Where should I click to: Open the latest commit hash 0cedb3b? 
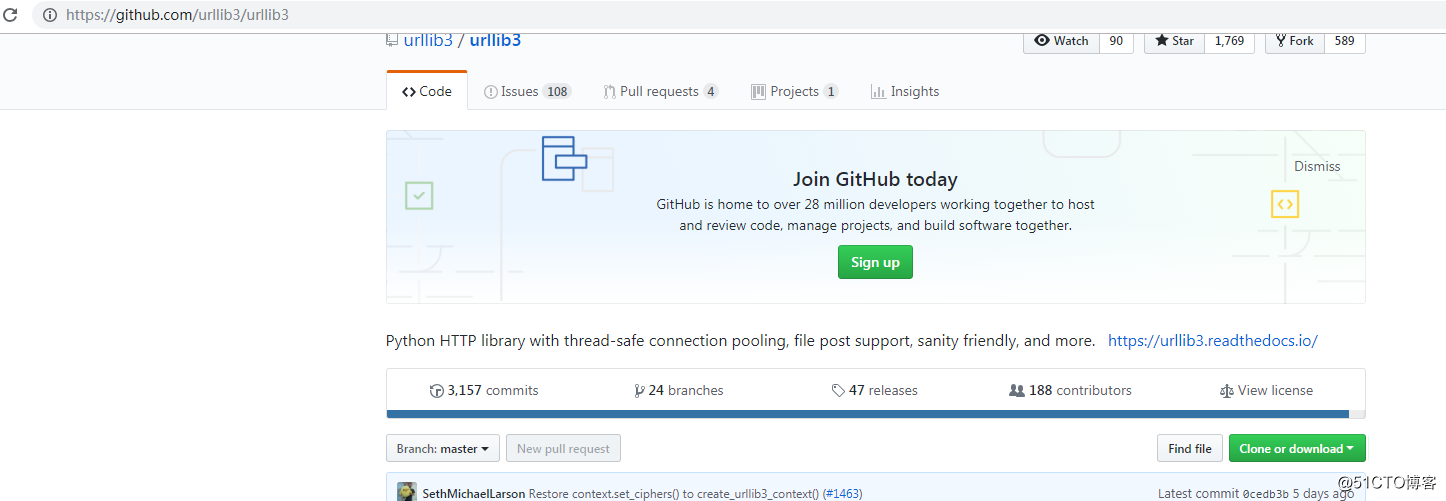(1267, 494)
